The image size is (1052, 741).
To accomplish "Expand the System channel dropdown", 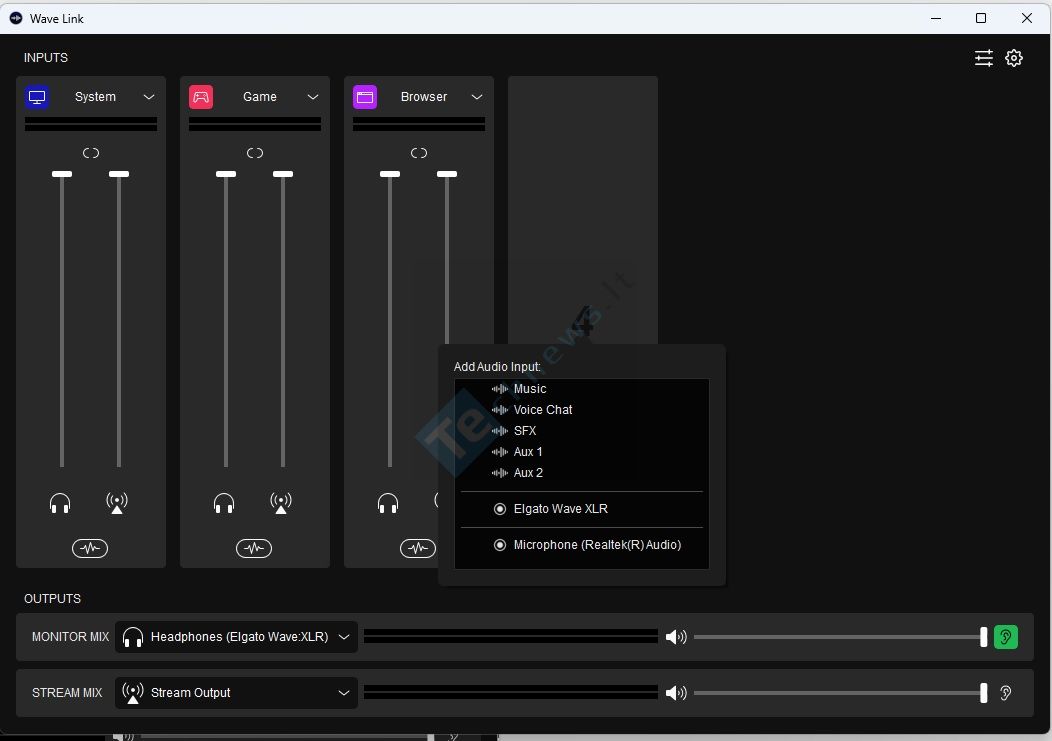I will [149, 97].
